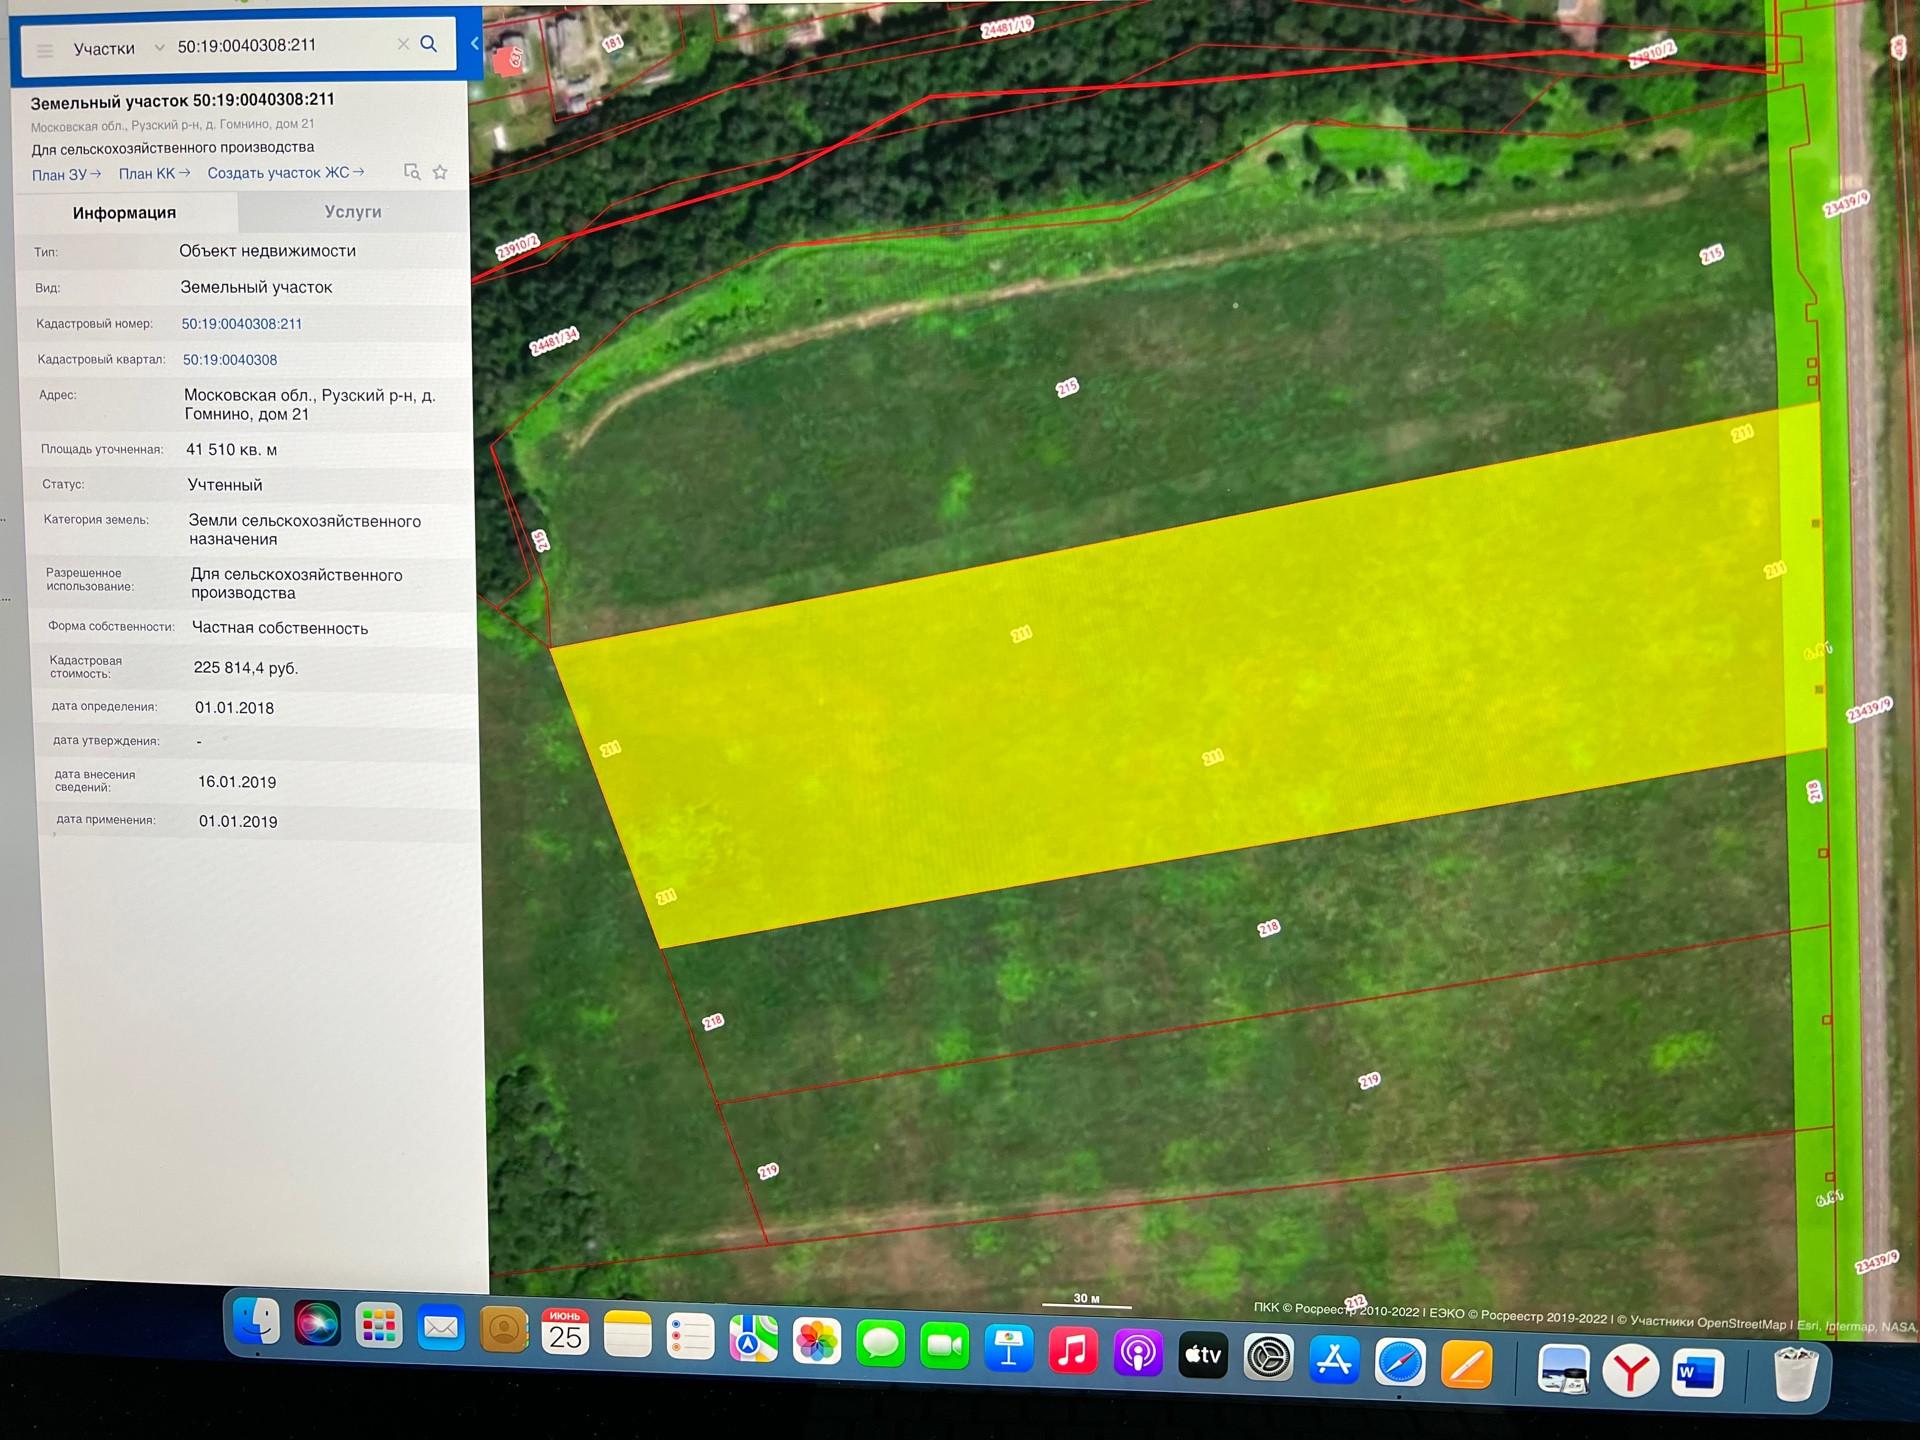
Task: Select the cadastral value 225 814,4 руб.
Action: click(x=246, y=668)
